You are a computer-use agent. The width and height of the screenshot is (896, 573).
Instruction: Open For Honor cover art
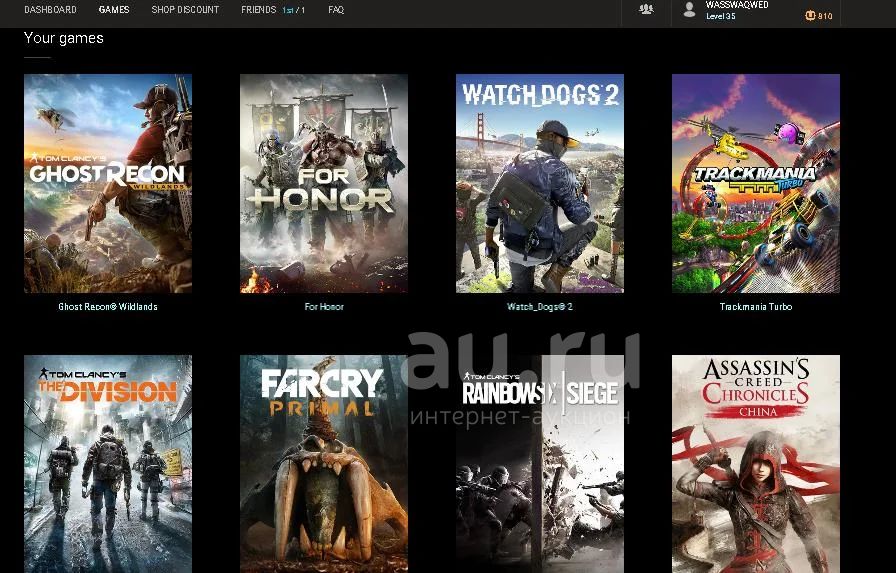tap(324, 183)
